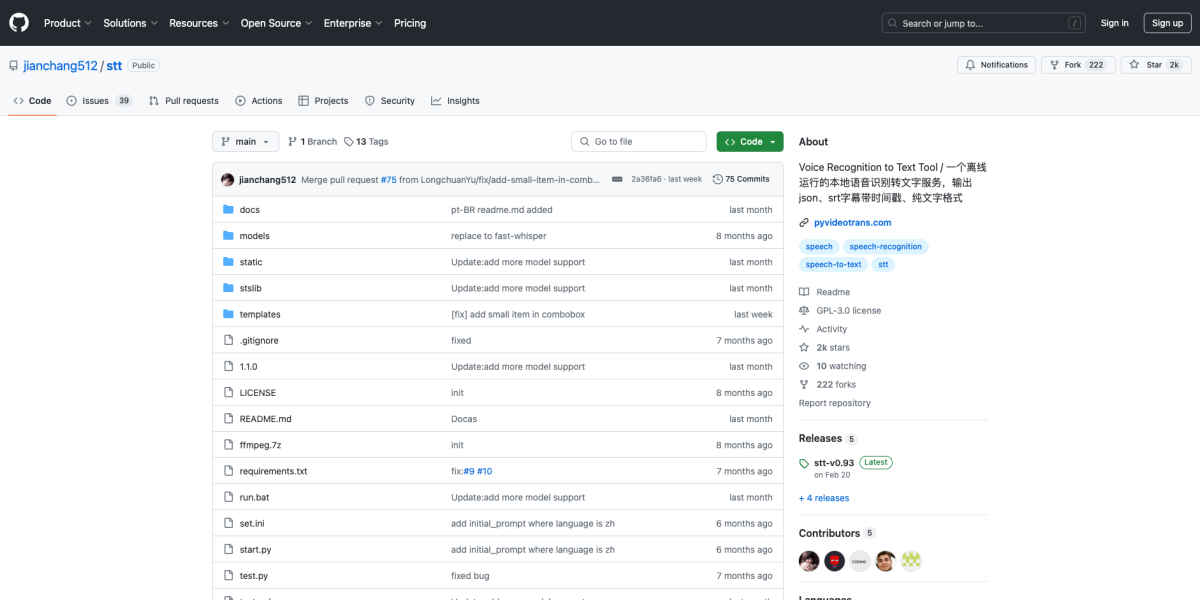
Task: Click the Readme book icon
Action: click(804, 292)
